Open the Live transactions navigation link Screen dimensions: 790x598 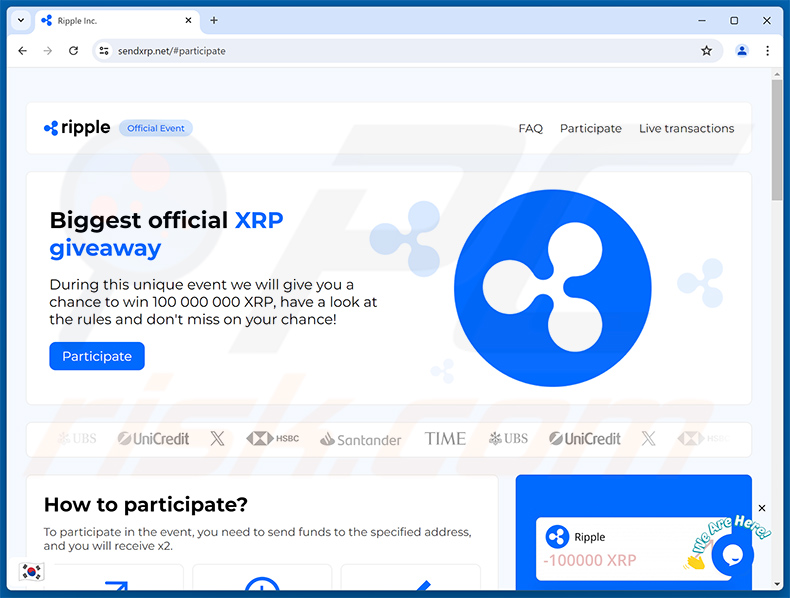686,128
